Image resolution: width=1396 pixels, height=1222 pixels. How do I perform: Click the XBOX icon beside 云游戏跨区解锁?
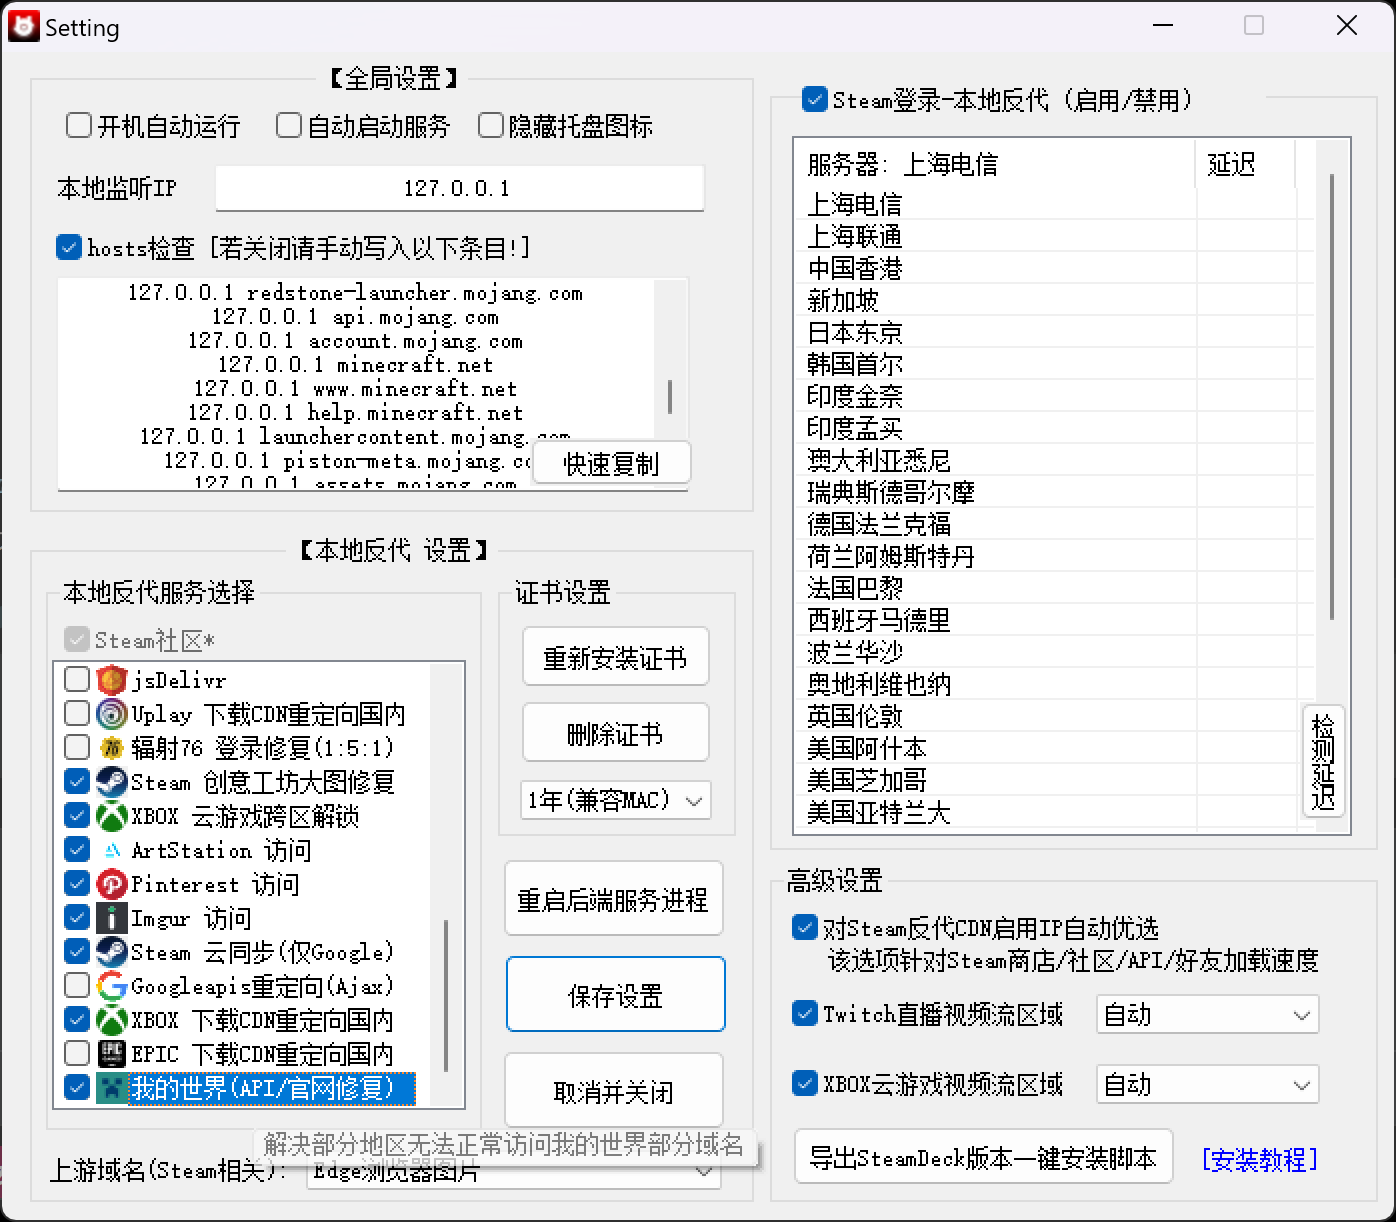pyautogui.click(x=112, y=816)
